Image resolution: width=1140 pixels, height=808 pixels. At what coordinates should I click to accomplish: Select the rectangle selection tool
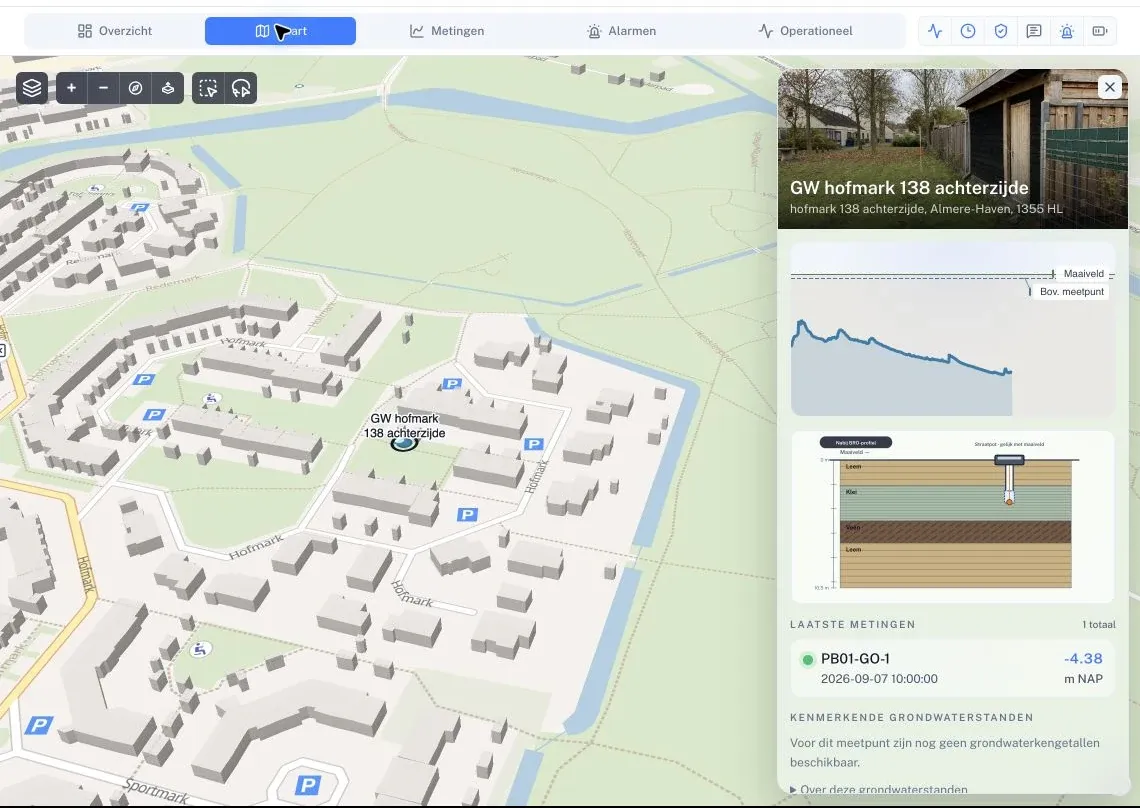209,88
